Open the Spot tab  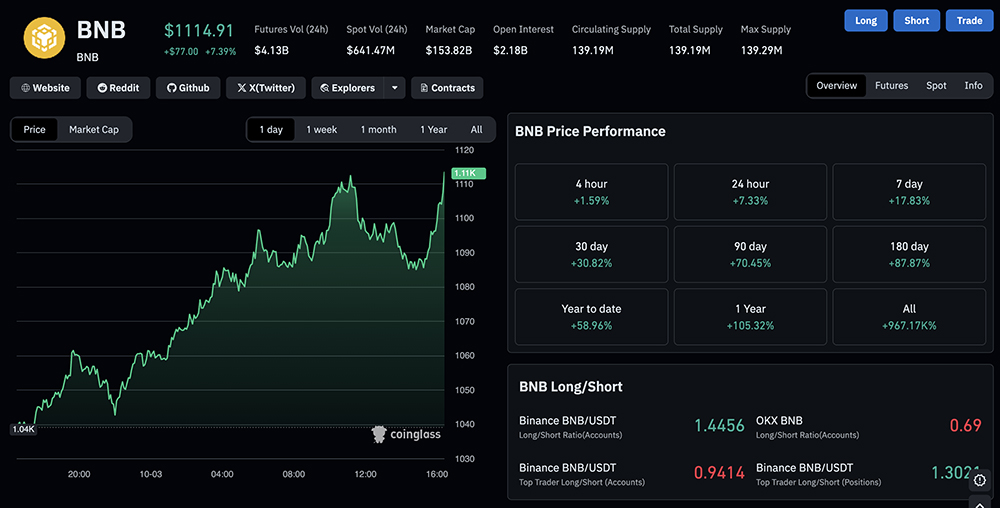point(936,86)
